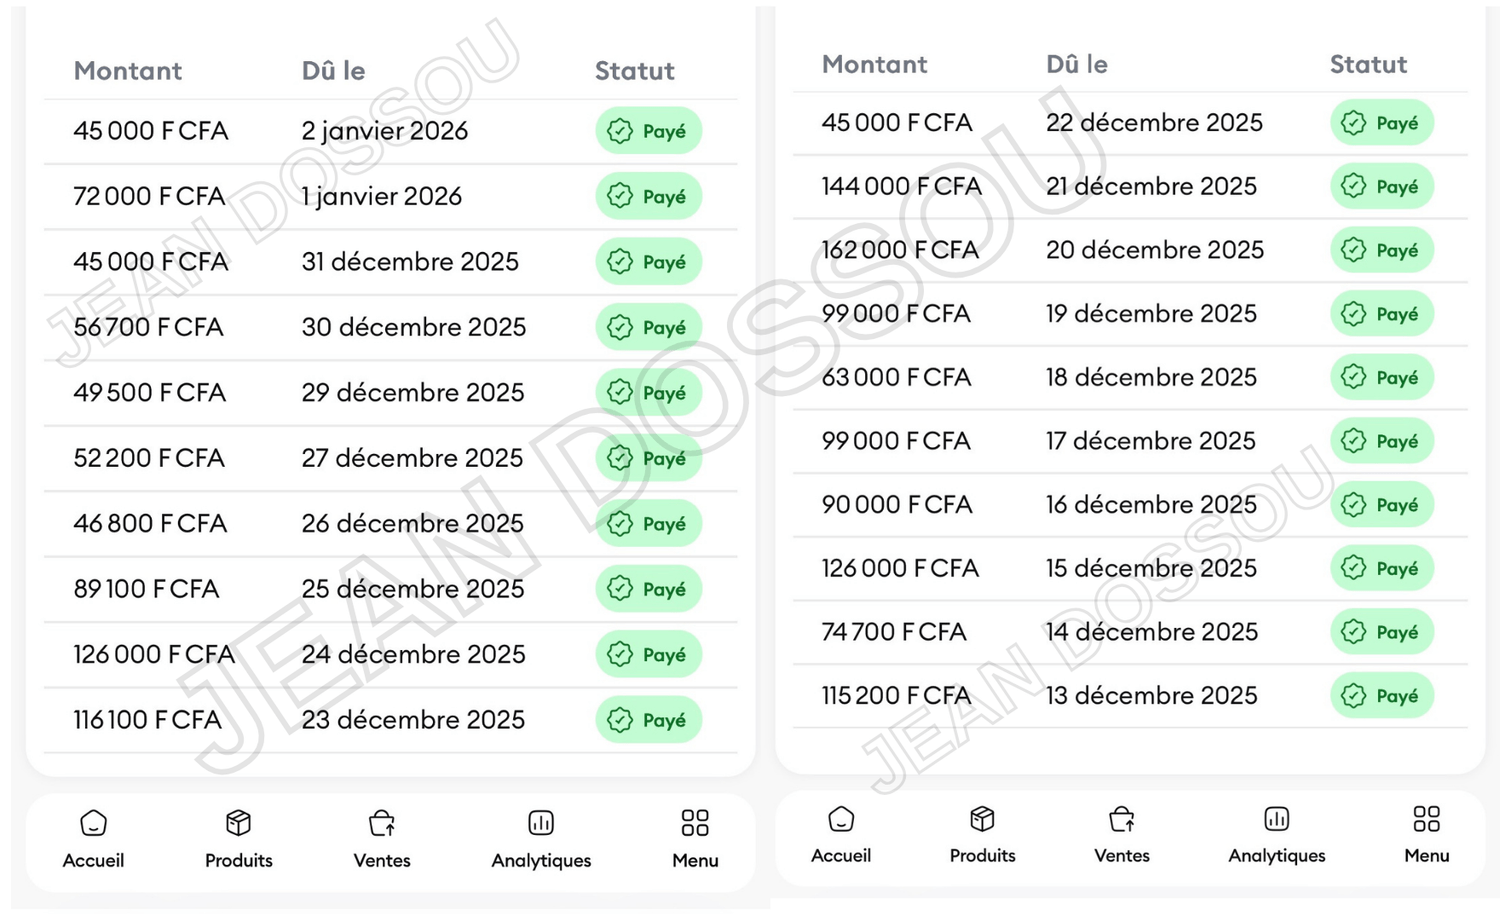
Task: Tap Accueil home icon in right panel
Action: (841, 819)
